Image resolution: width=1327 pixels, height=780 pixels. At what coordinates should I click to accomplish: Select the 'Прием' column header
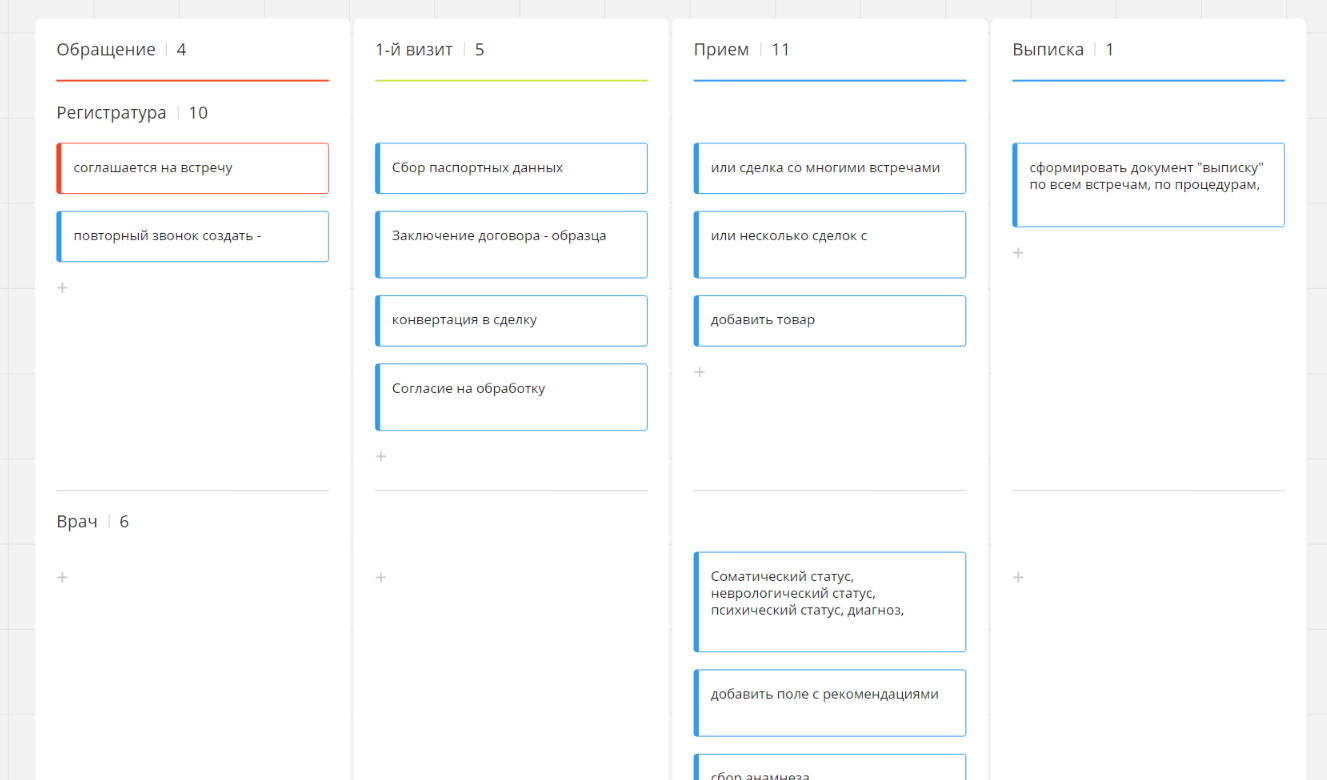click(721, 49)
